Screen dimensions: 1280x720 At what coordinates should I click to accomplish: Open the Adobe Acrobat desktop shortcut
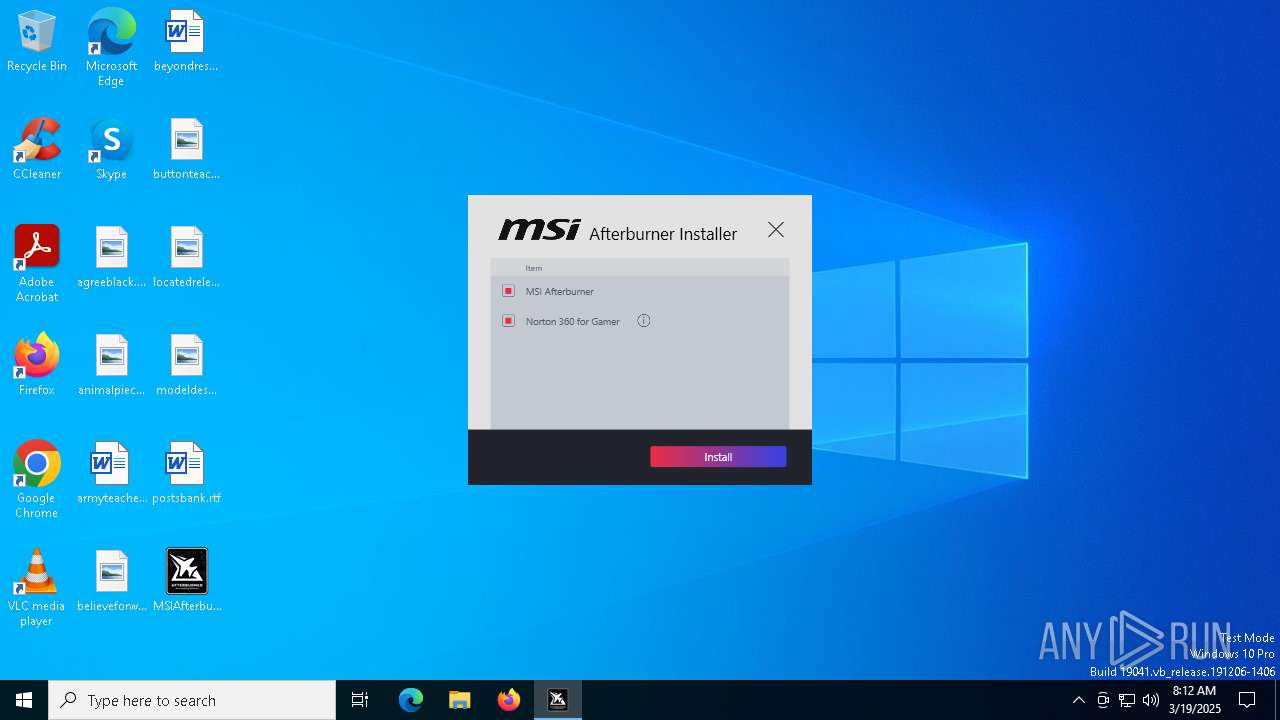click(37, 264)
